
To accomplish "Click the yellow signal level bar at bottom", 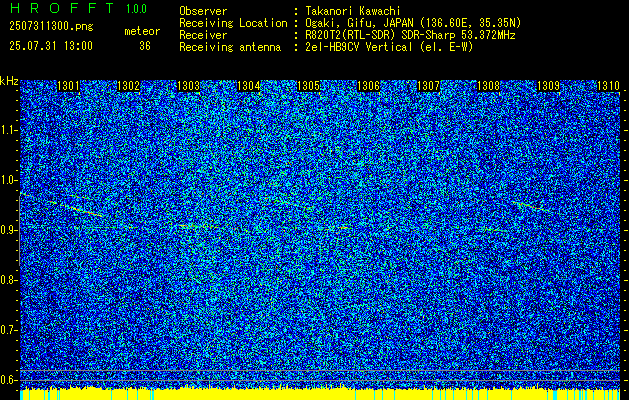I will click(320, 394).
